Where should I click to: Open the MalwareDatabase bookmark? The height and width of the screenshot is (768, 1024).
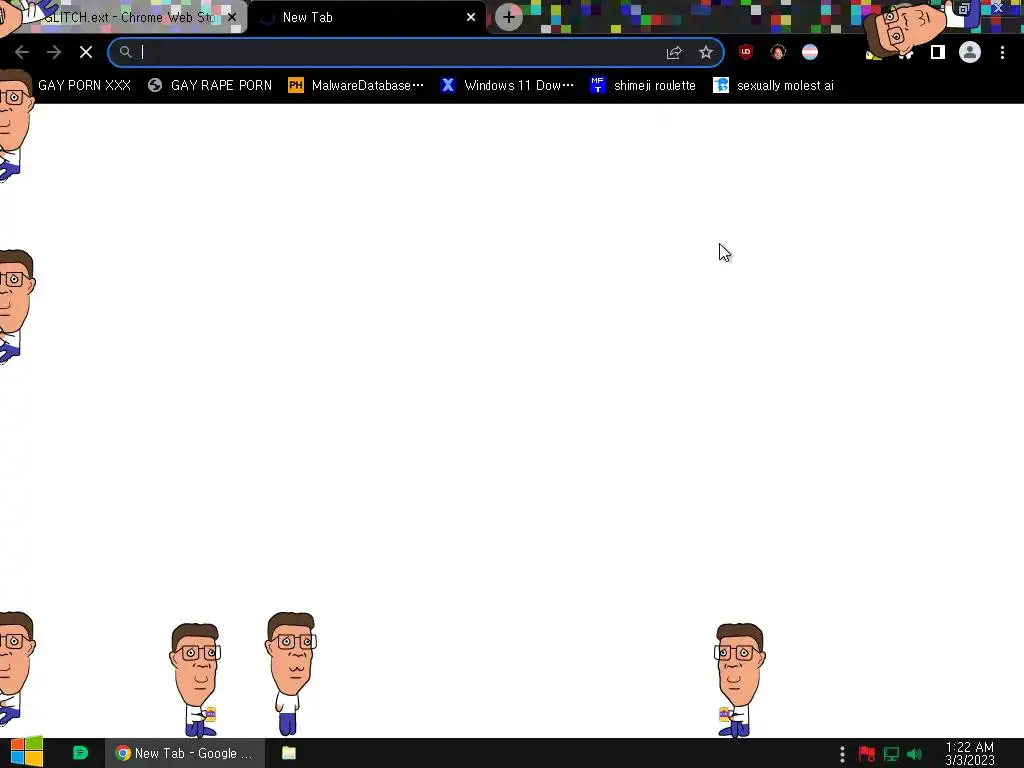(356, 86)
